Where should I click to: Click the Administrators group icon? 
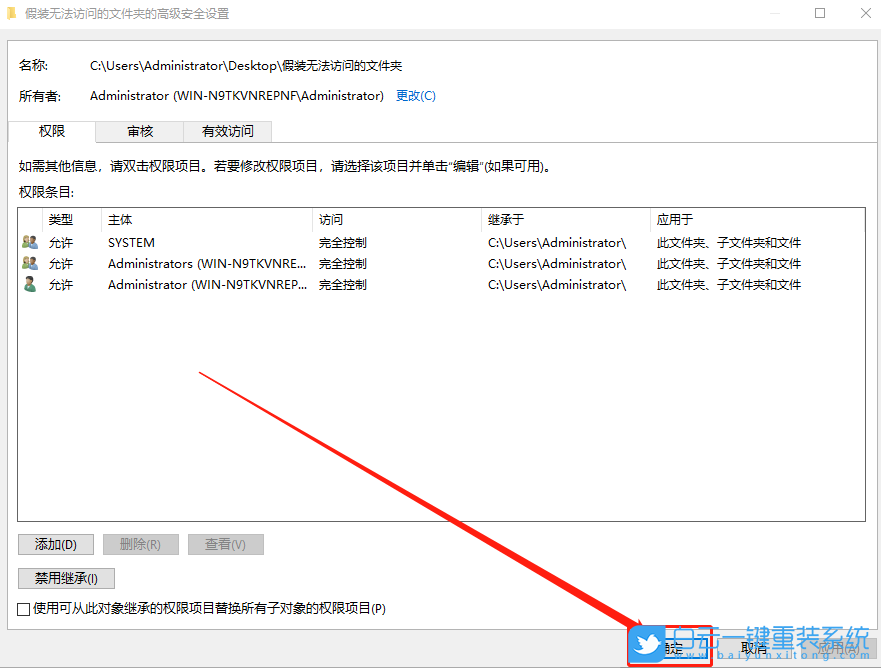pos(30,262)
